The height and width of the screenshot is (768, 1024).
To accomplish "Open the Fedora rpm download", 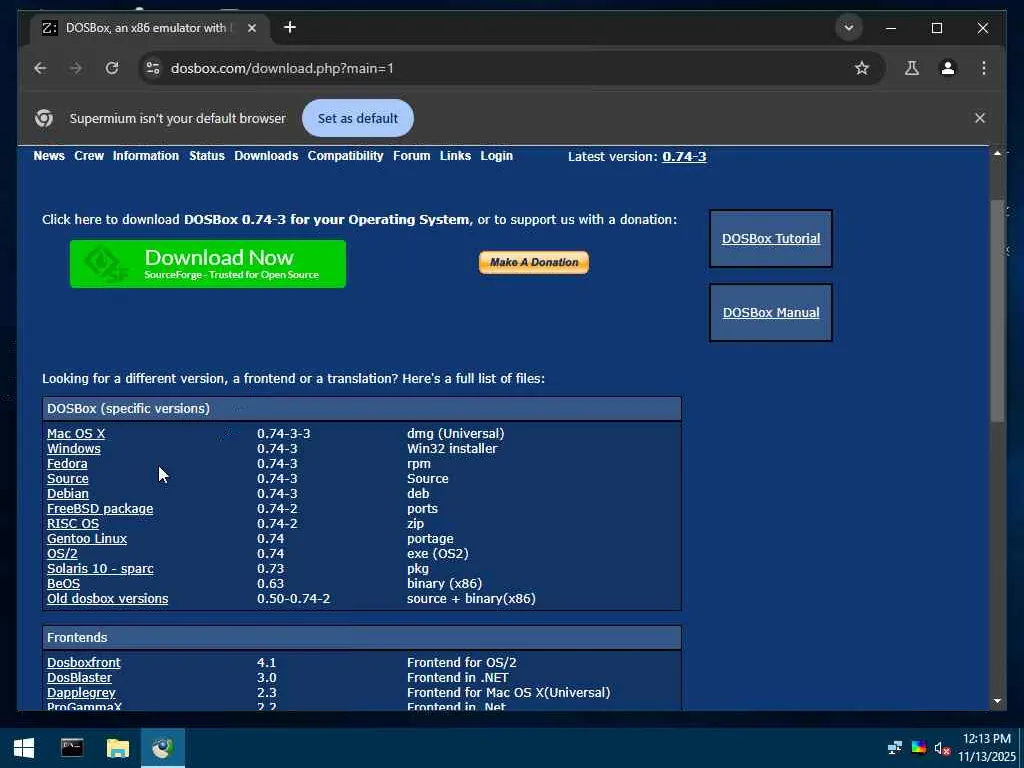I will [67, 464].
